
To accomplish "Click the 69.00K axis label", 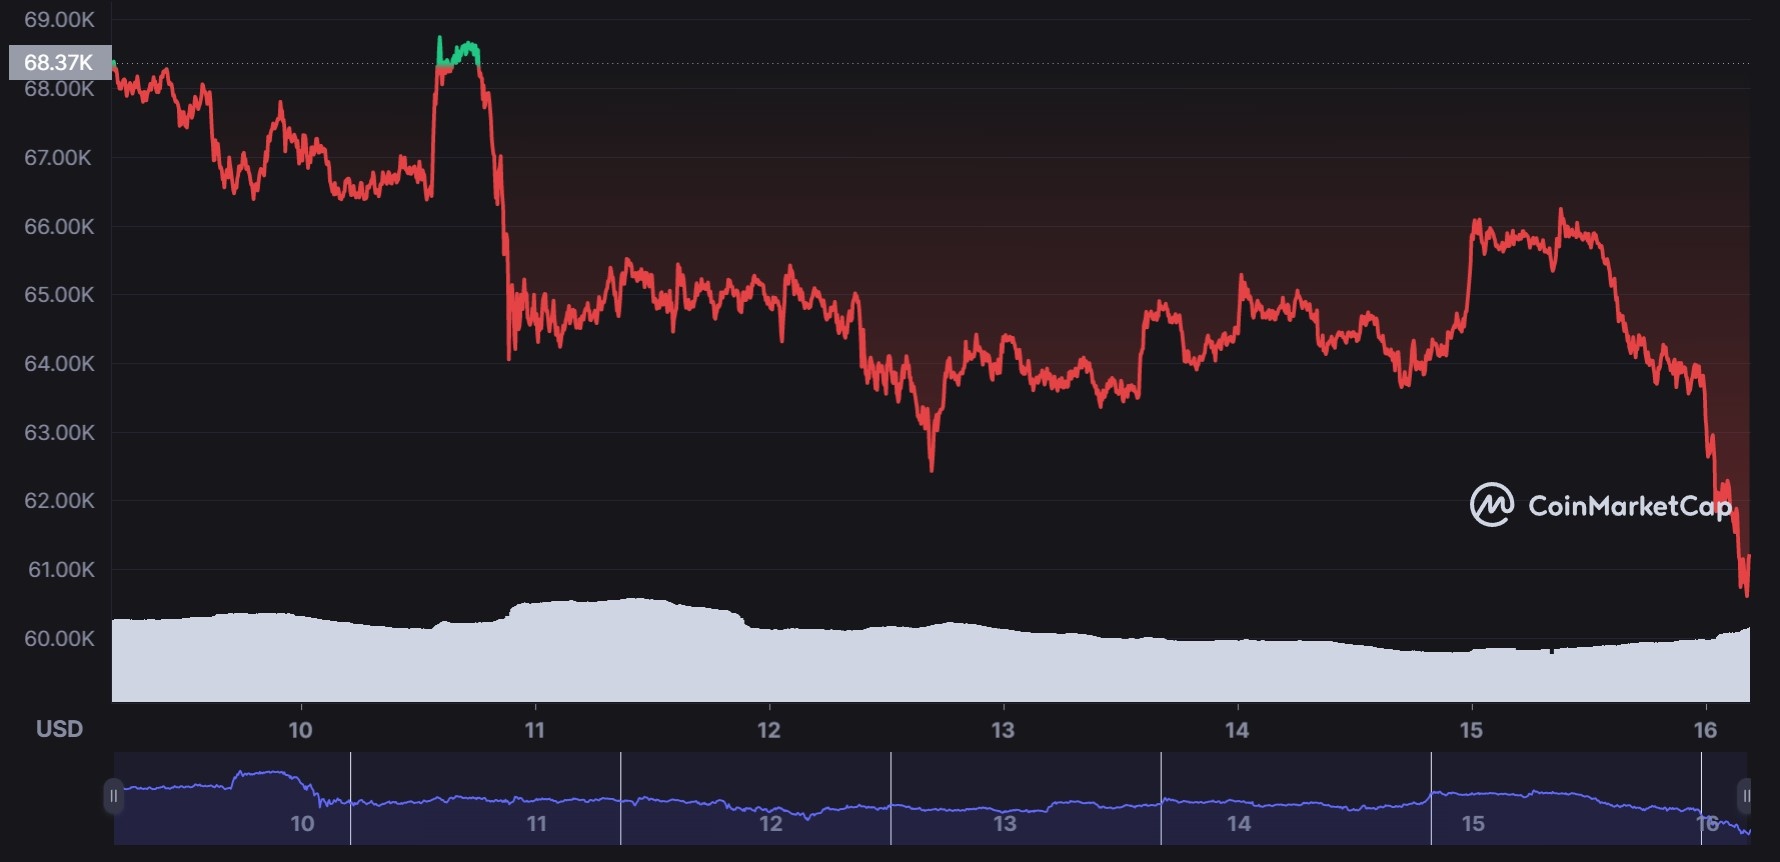I will coord(59,20).
